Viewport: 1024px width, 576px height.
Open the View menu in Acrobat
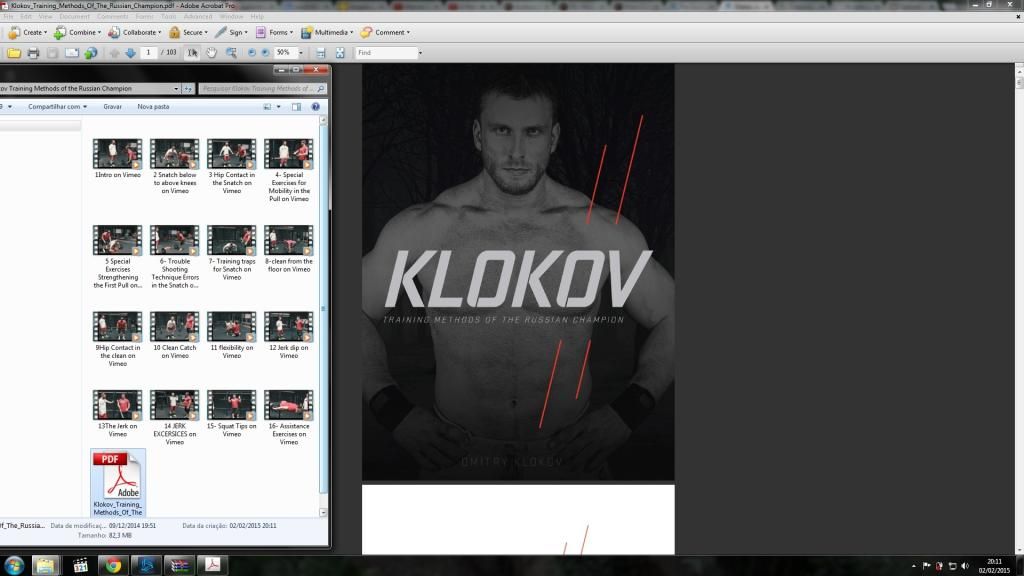(x=45, y=16)
